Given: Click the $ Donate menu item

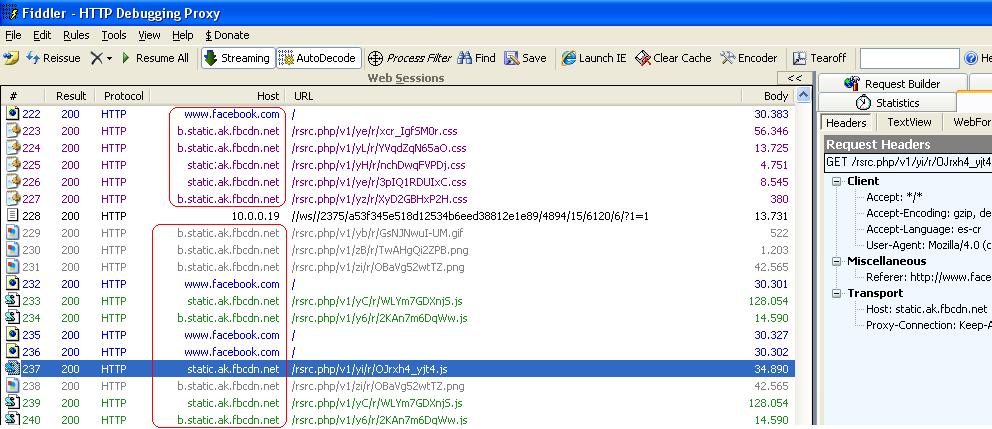Looking at the screenshot, I should [228, 35].
